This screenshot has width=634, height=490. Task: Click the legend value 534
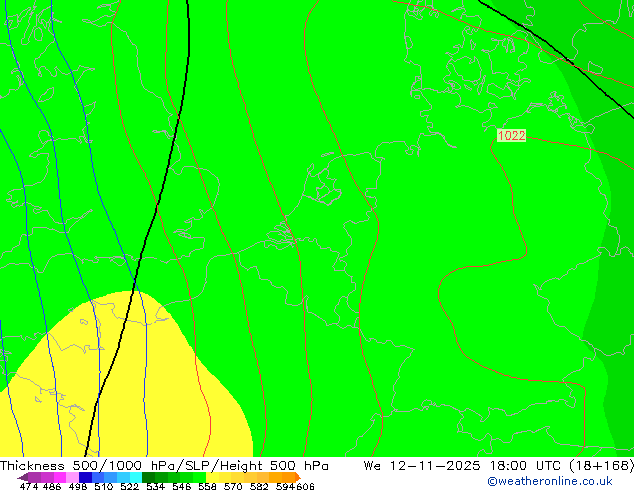click(x=155, y=486)
